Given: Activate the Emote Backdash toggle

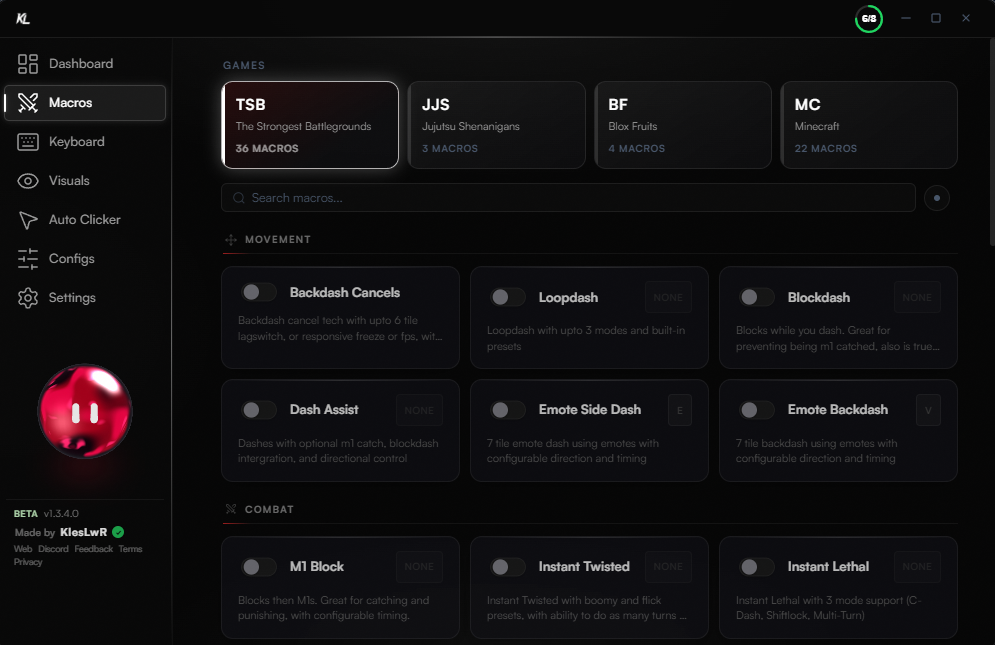Looking at the screenshot, I should (756, 409).
